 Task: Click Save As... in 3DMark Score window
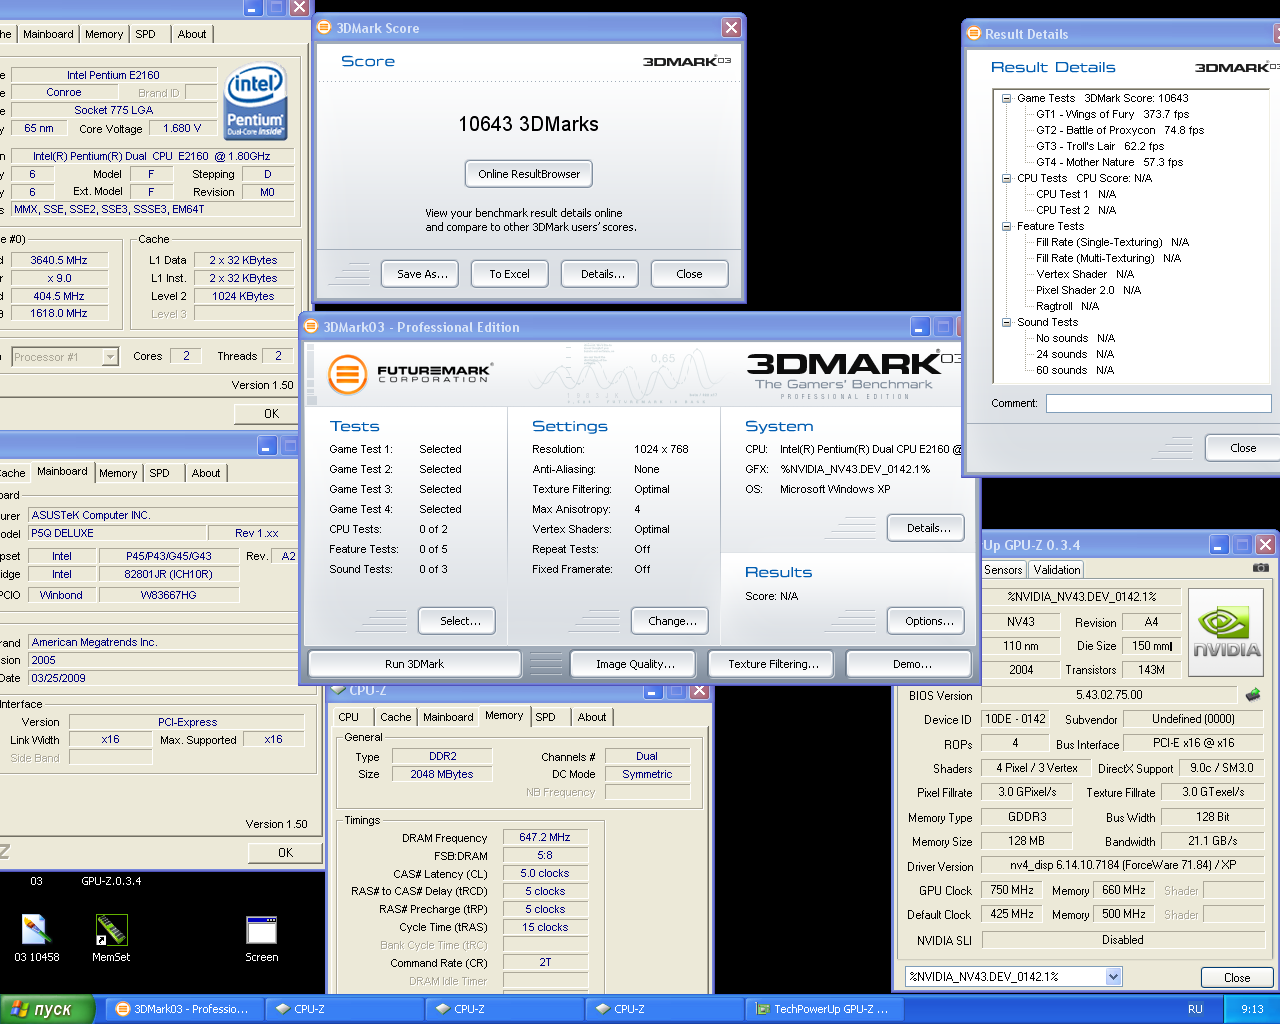pos(422,274)
